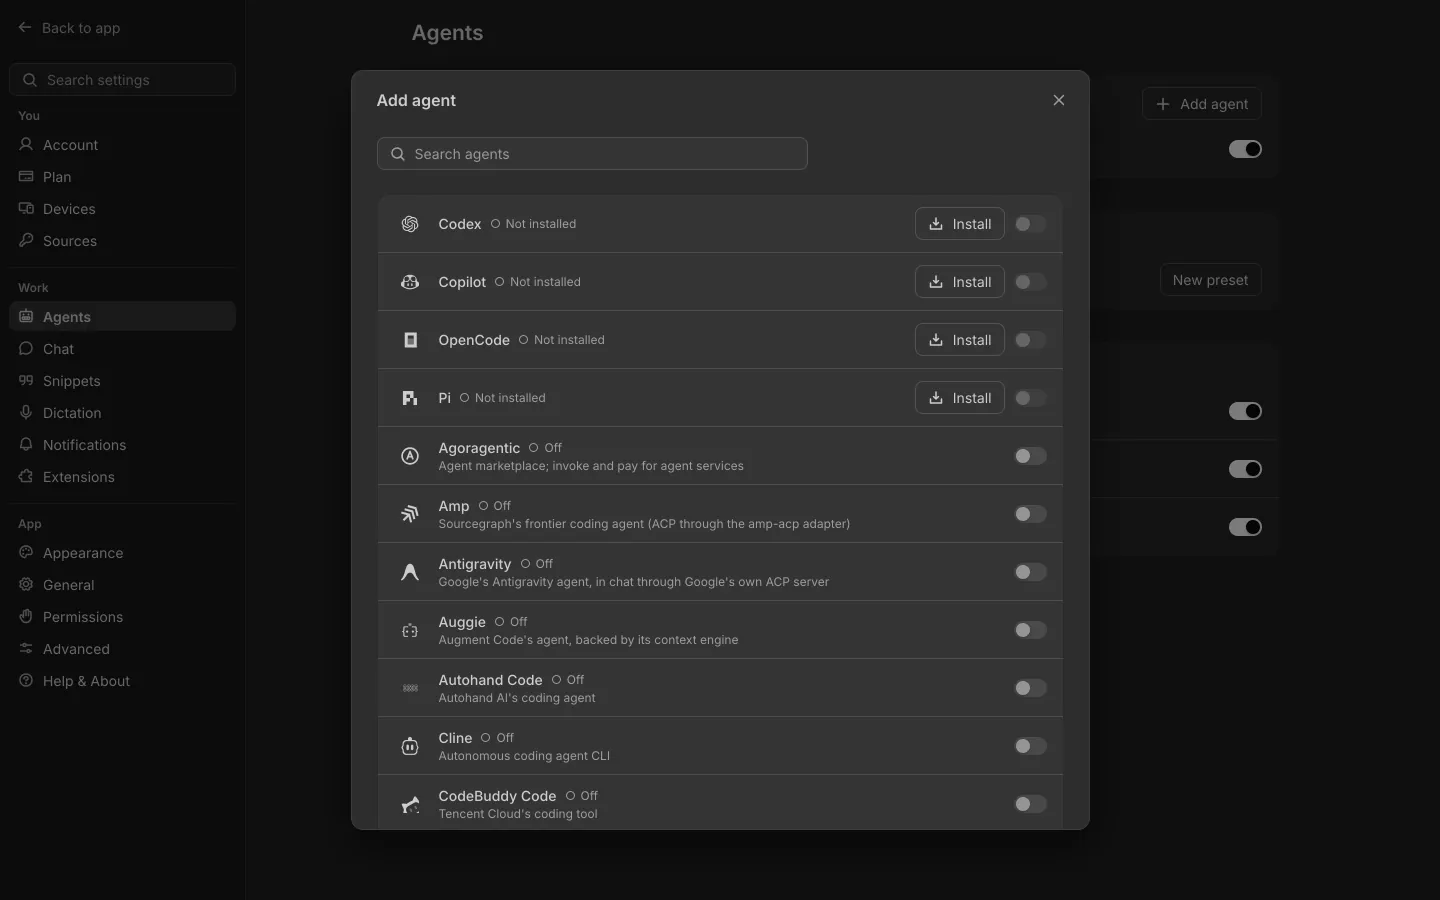The height and width of the screenshot is (900, 1440).
Task: Enable the Agoragentic agent
Action: click(x=1030, y=456)
